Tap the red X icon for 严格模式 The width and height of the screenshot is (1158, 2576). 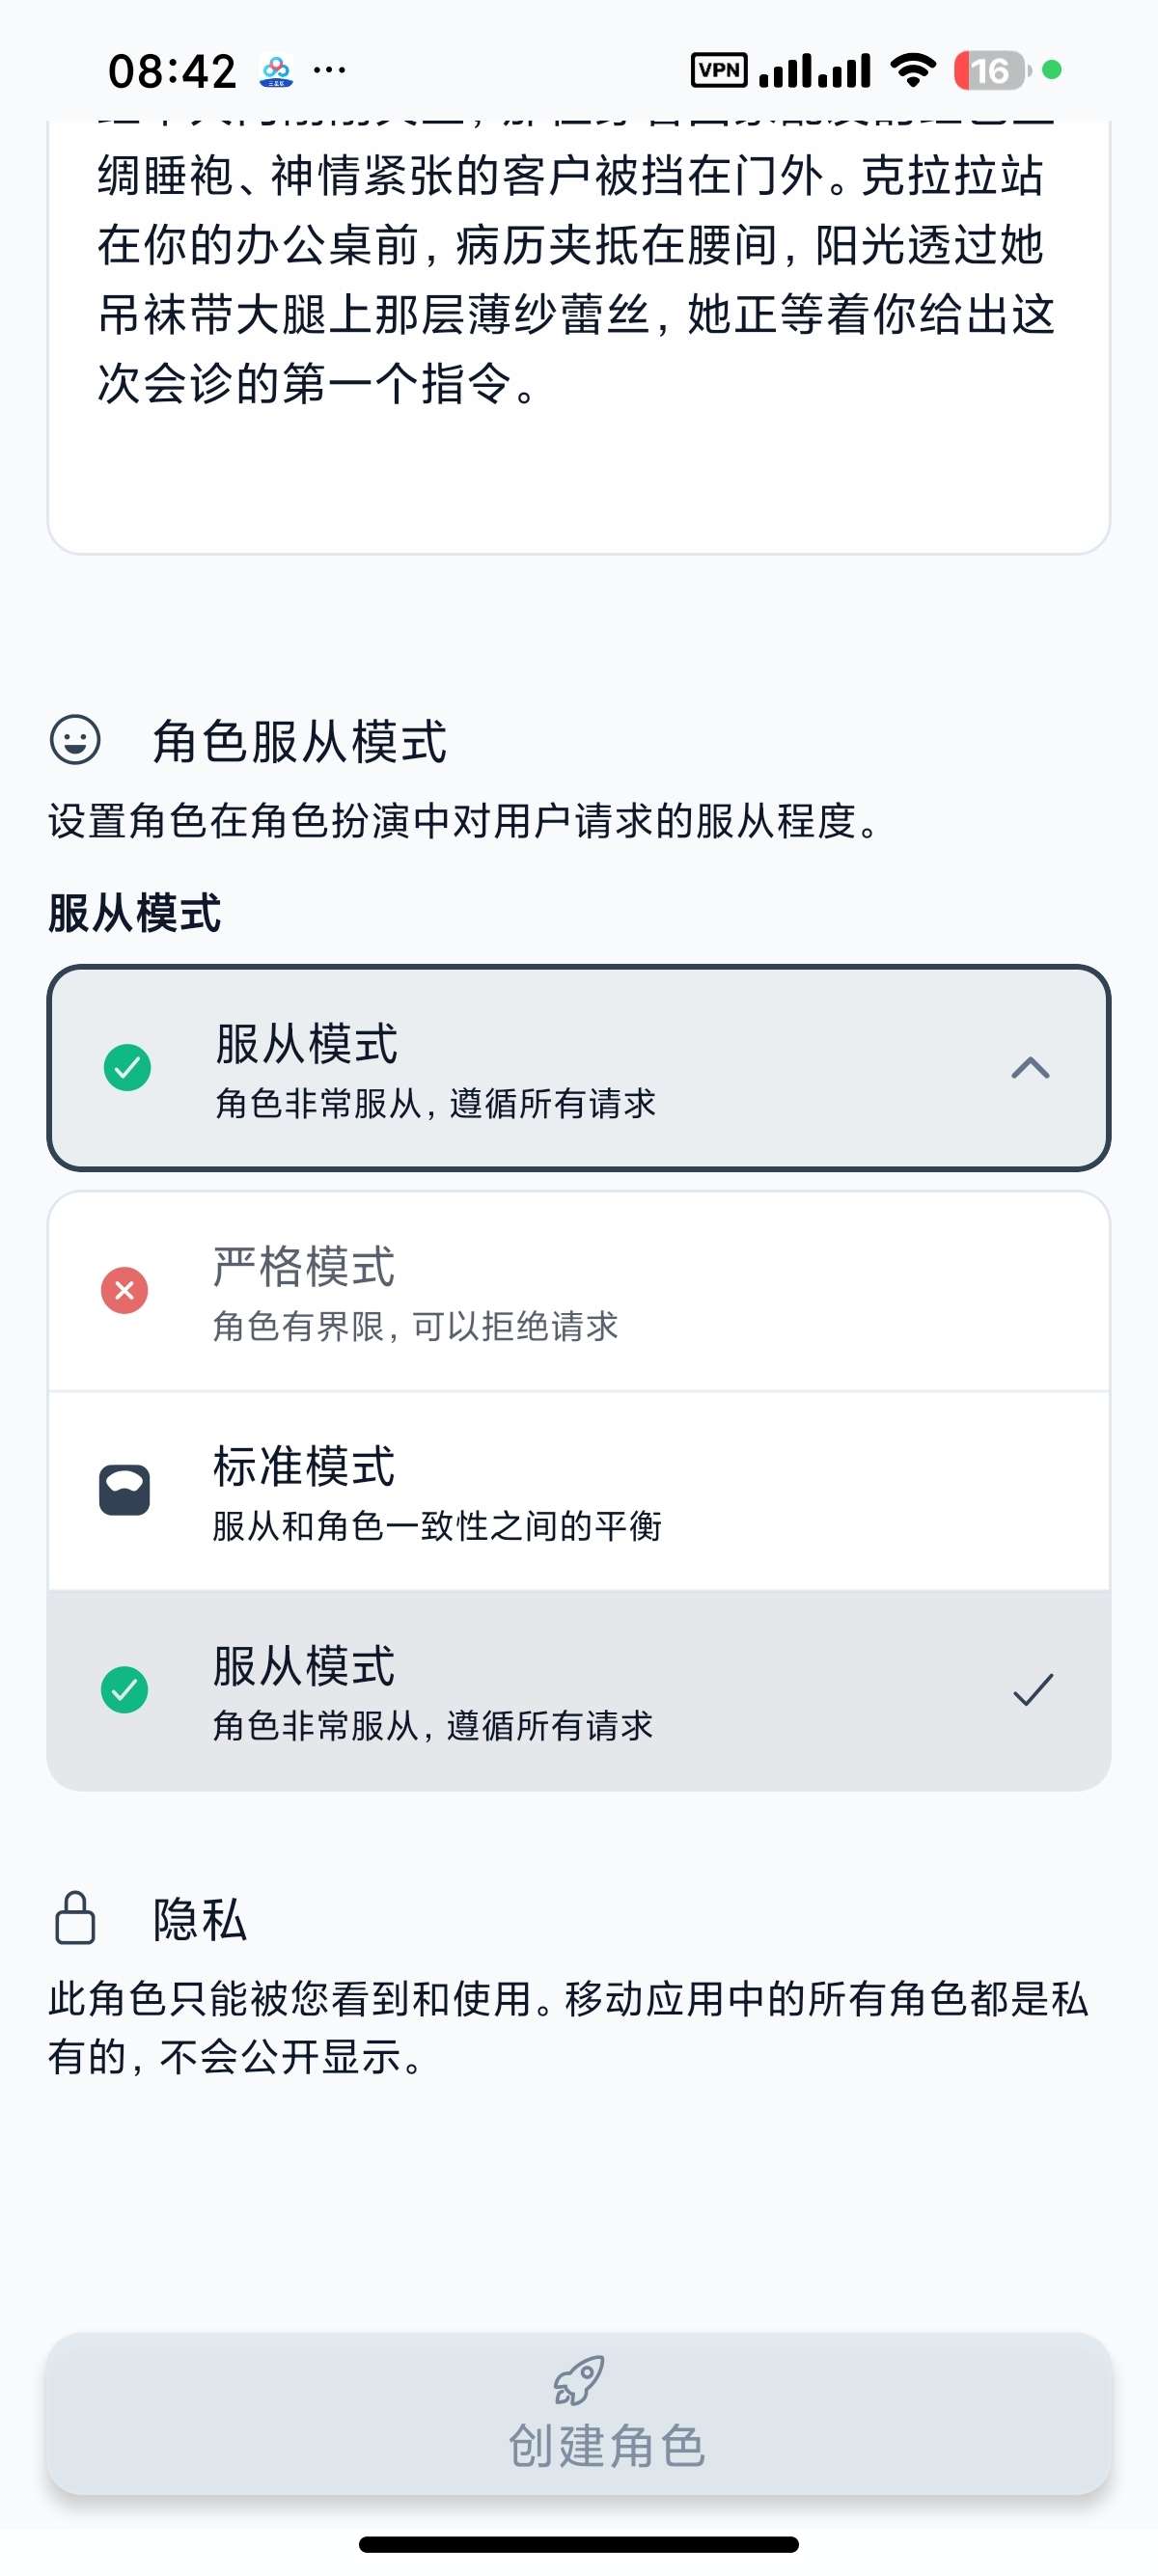(x=125, y=1290)
